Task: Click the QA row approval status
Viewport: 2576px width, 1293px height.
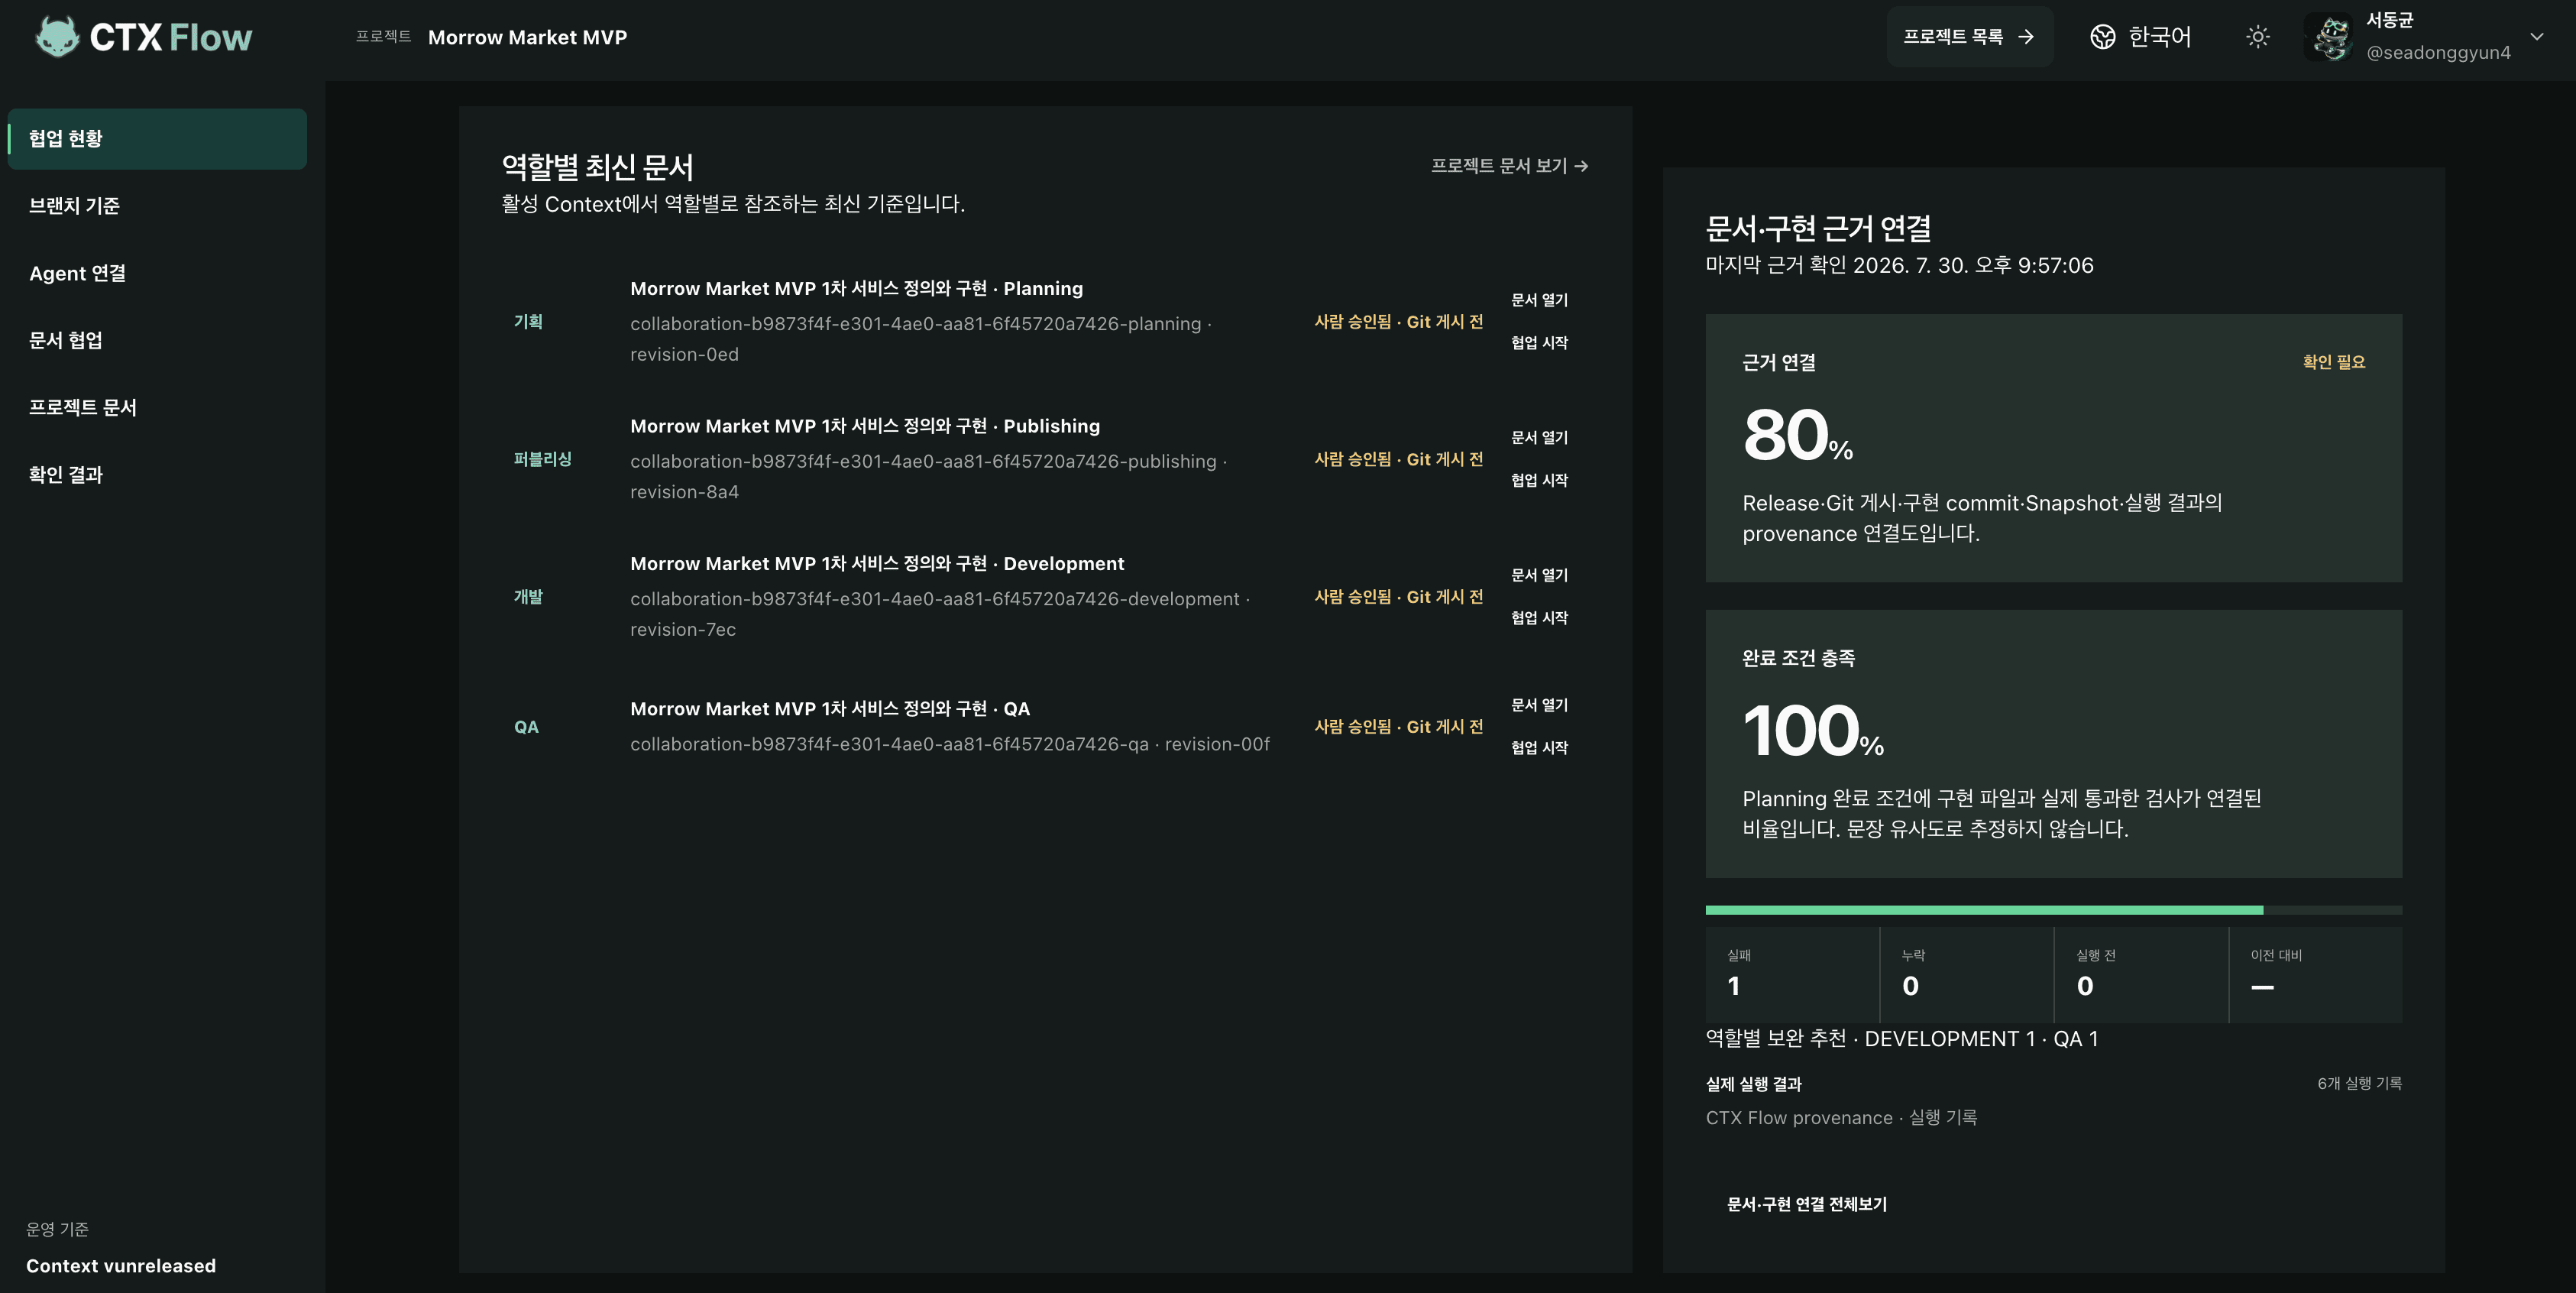Action: coord(1398,727)
